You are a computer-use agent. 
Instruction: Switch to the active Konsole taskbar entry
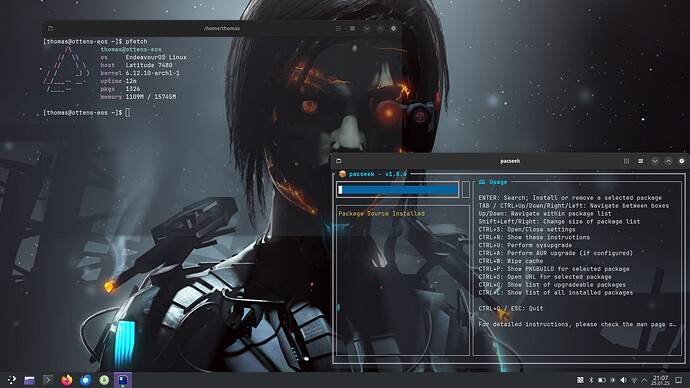click(x=123, y=380)
